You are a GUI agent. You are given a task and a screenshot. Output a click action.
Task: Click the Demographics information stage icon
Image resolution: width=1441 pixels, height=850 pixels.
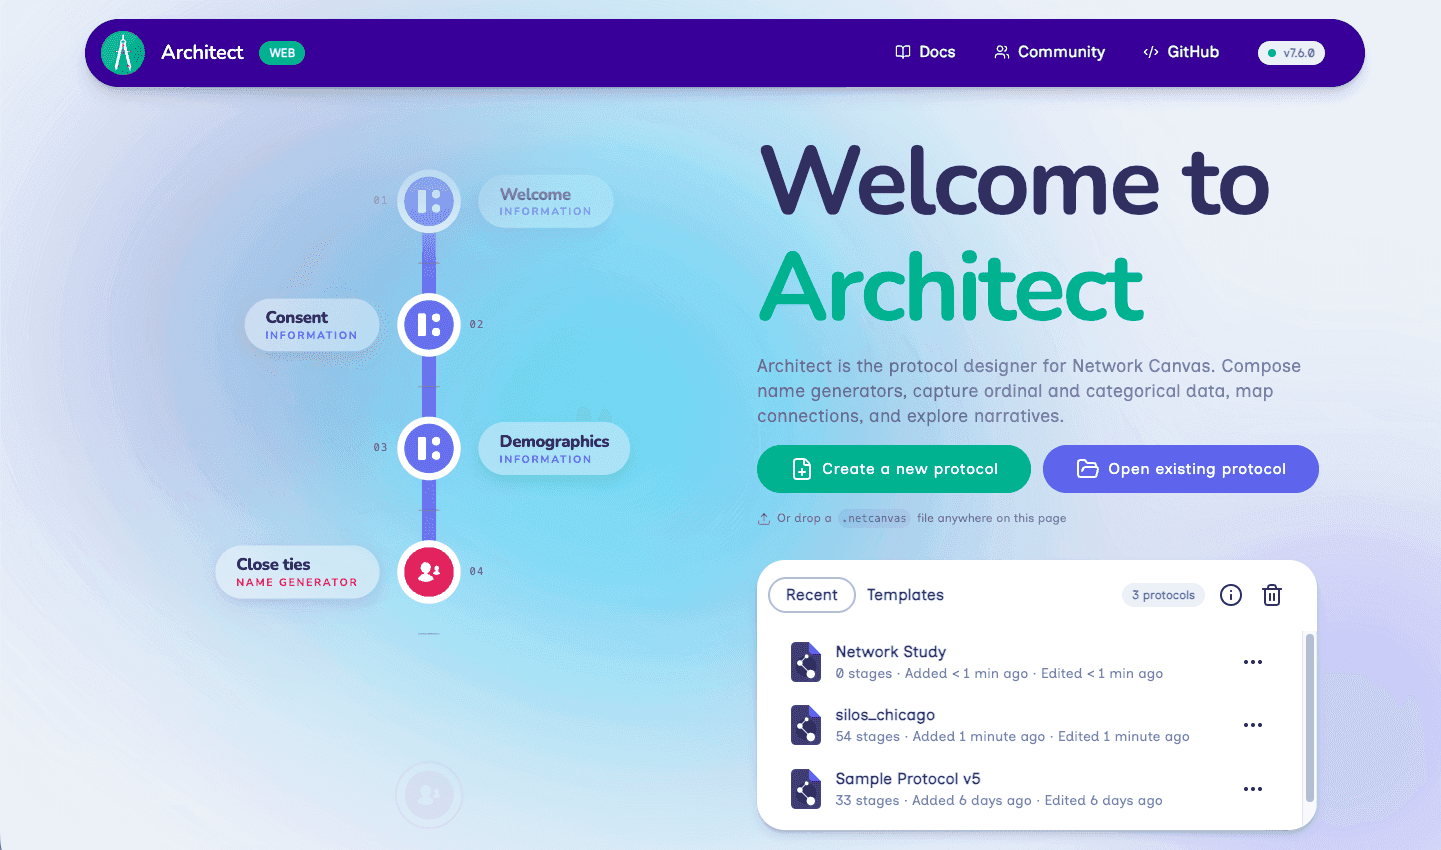tap(429, 448)
